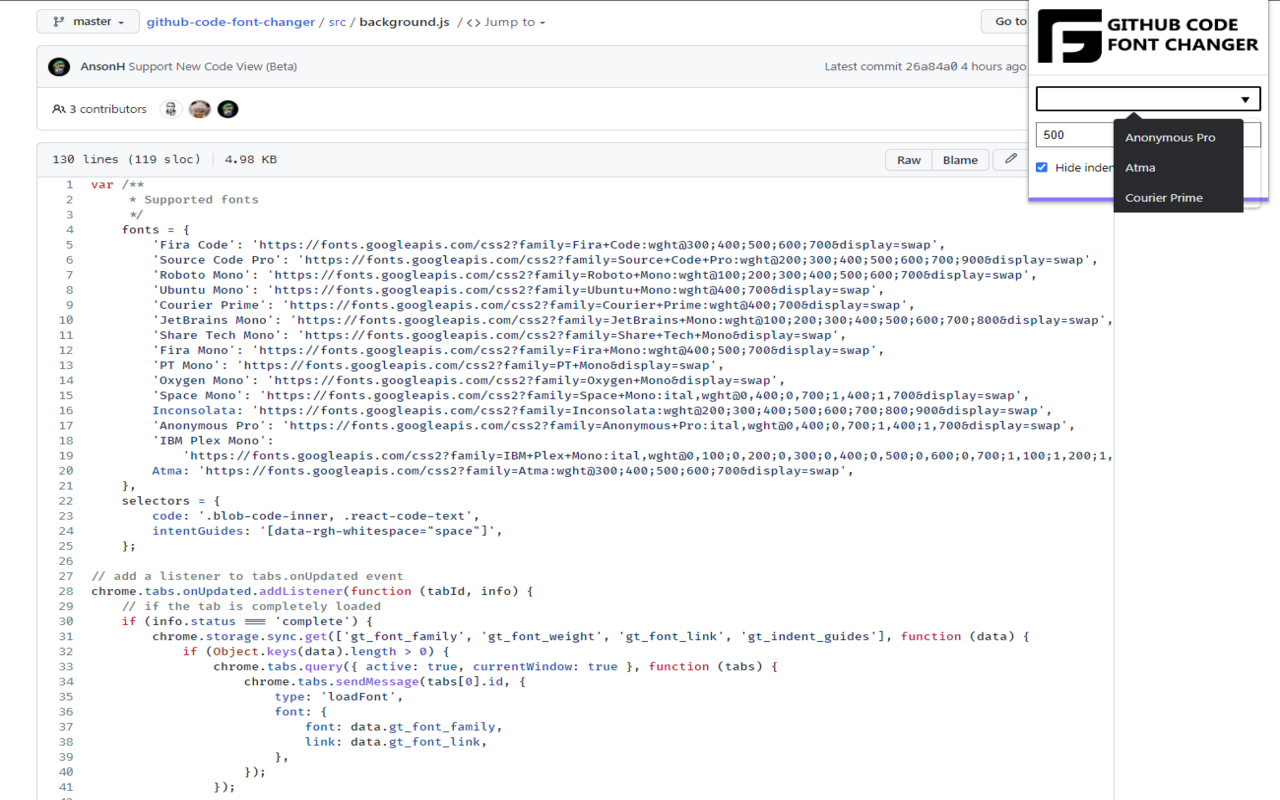Click the selectors variable on line 22
The height and width of the screenshot is (800, 1280).
click(x=156, y=501)
